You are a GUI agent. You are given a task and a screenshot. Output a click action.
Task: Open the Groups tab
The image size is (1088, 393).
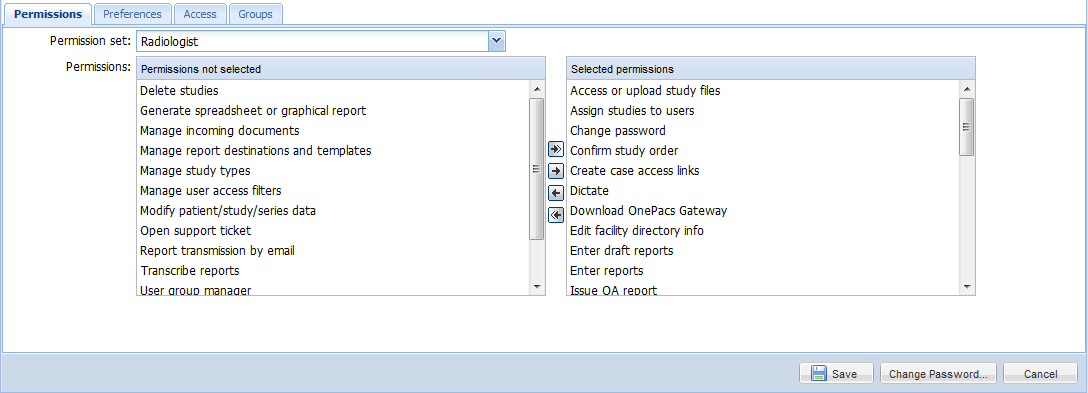pyautogui.click(x=255, y=14)
